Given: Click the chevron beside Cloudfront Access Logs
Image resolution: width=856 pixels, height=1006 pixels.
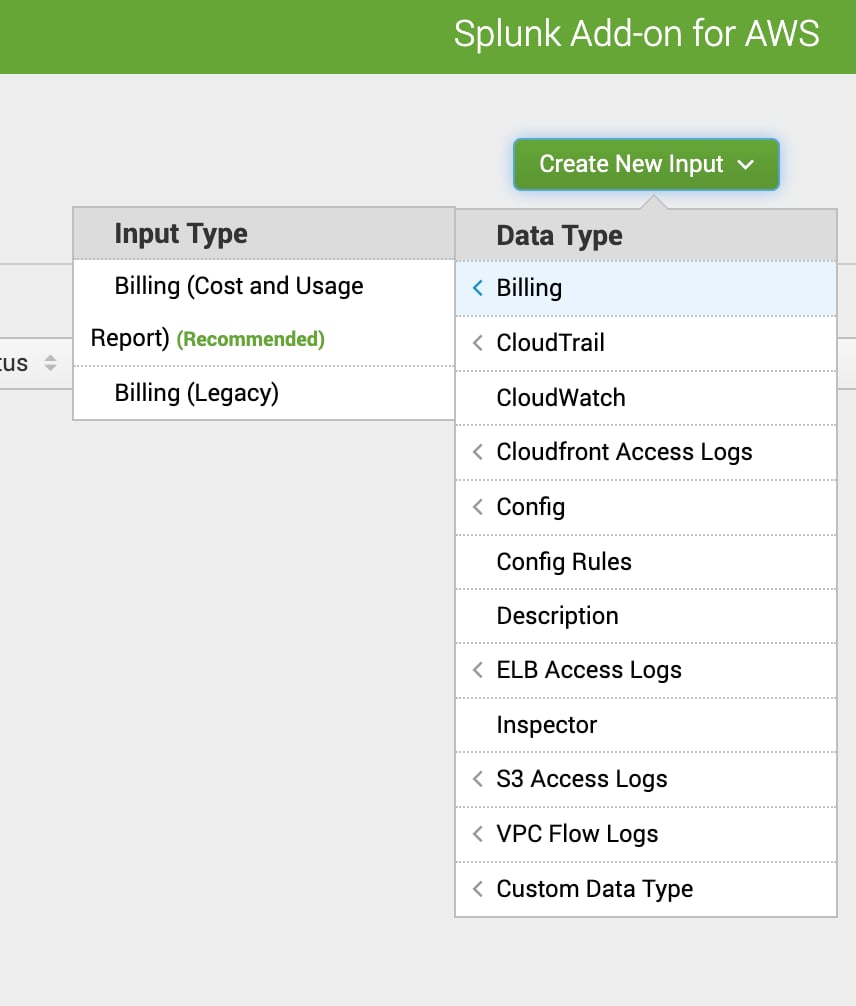Looking at the screenshot, I should pyautogui.click(x=477, y=452).
